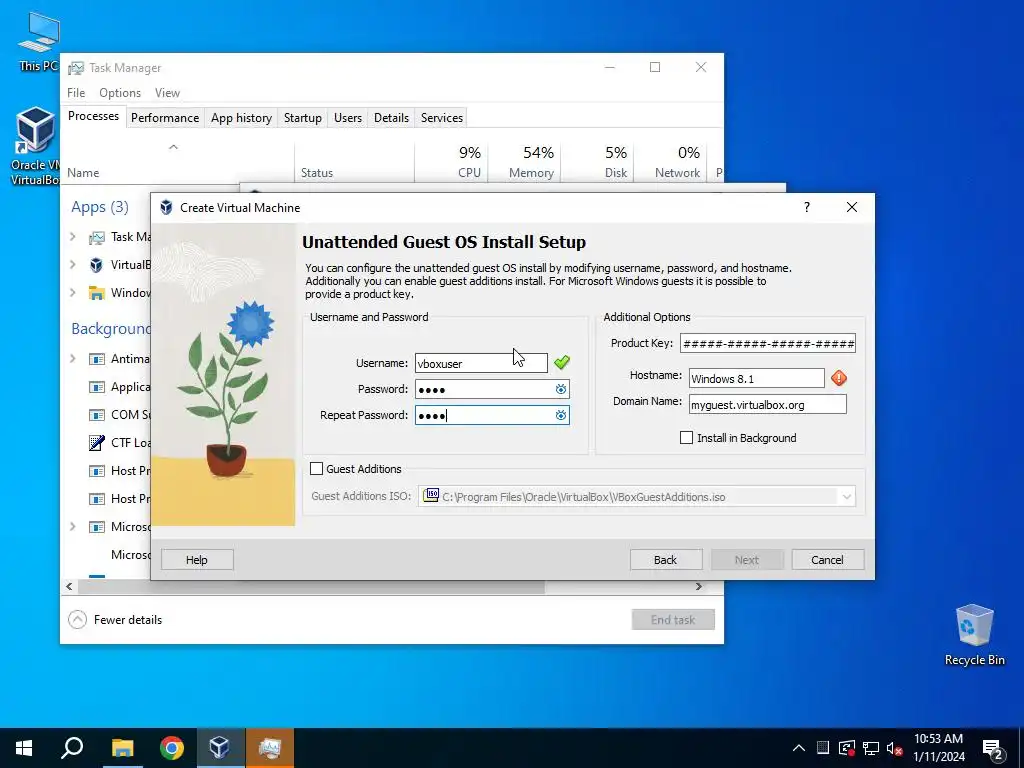The height and width of the screenshot is (768, 1024).
Task: Enable the Guest Additions checkbox
Action: [317, 469]
